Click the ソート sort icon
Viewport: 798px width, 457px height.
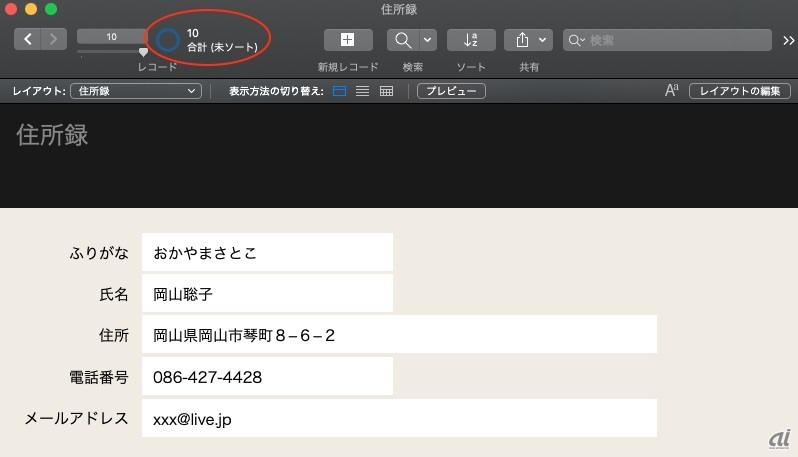point(471,40)
